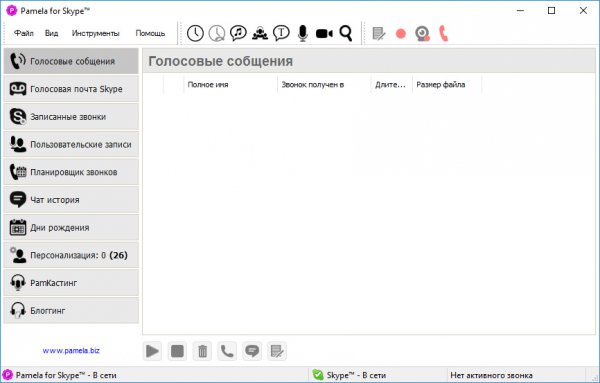Open Дни рождения section
600x383 pixels.
tap(71, 228)
